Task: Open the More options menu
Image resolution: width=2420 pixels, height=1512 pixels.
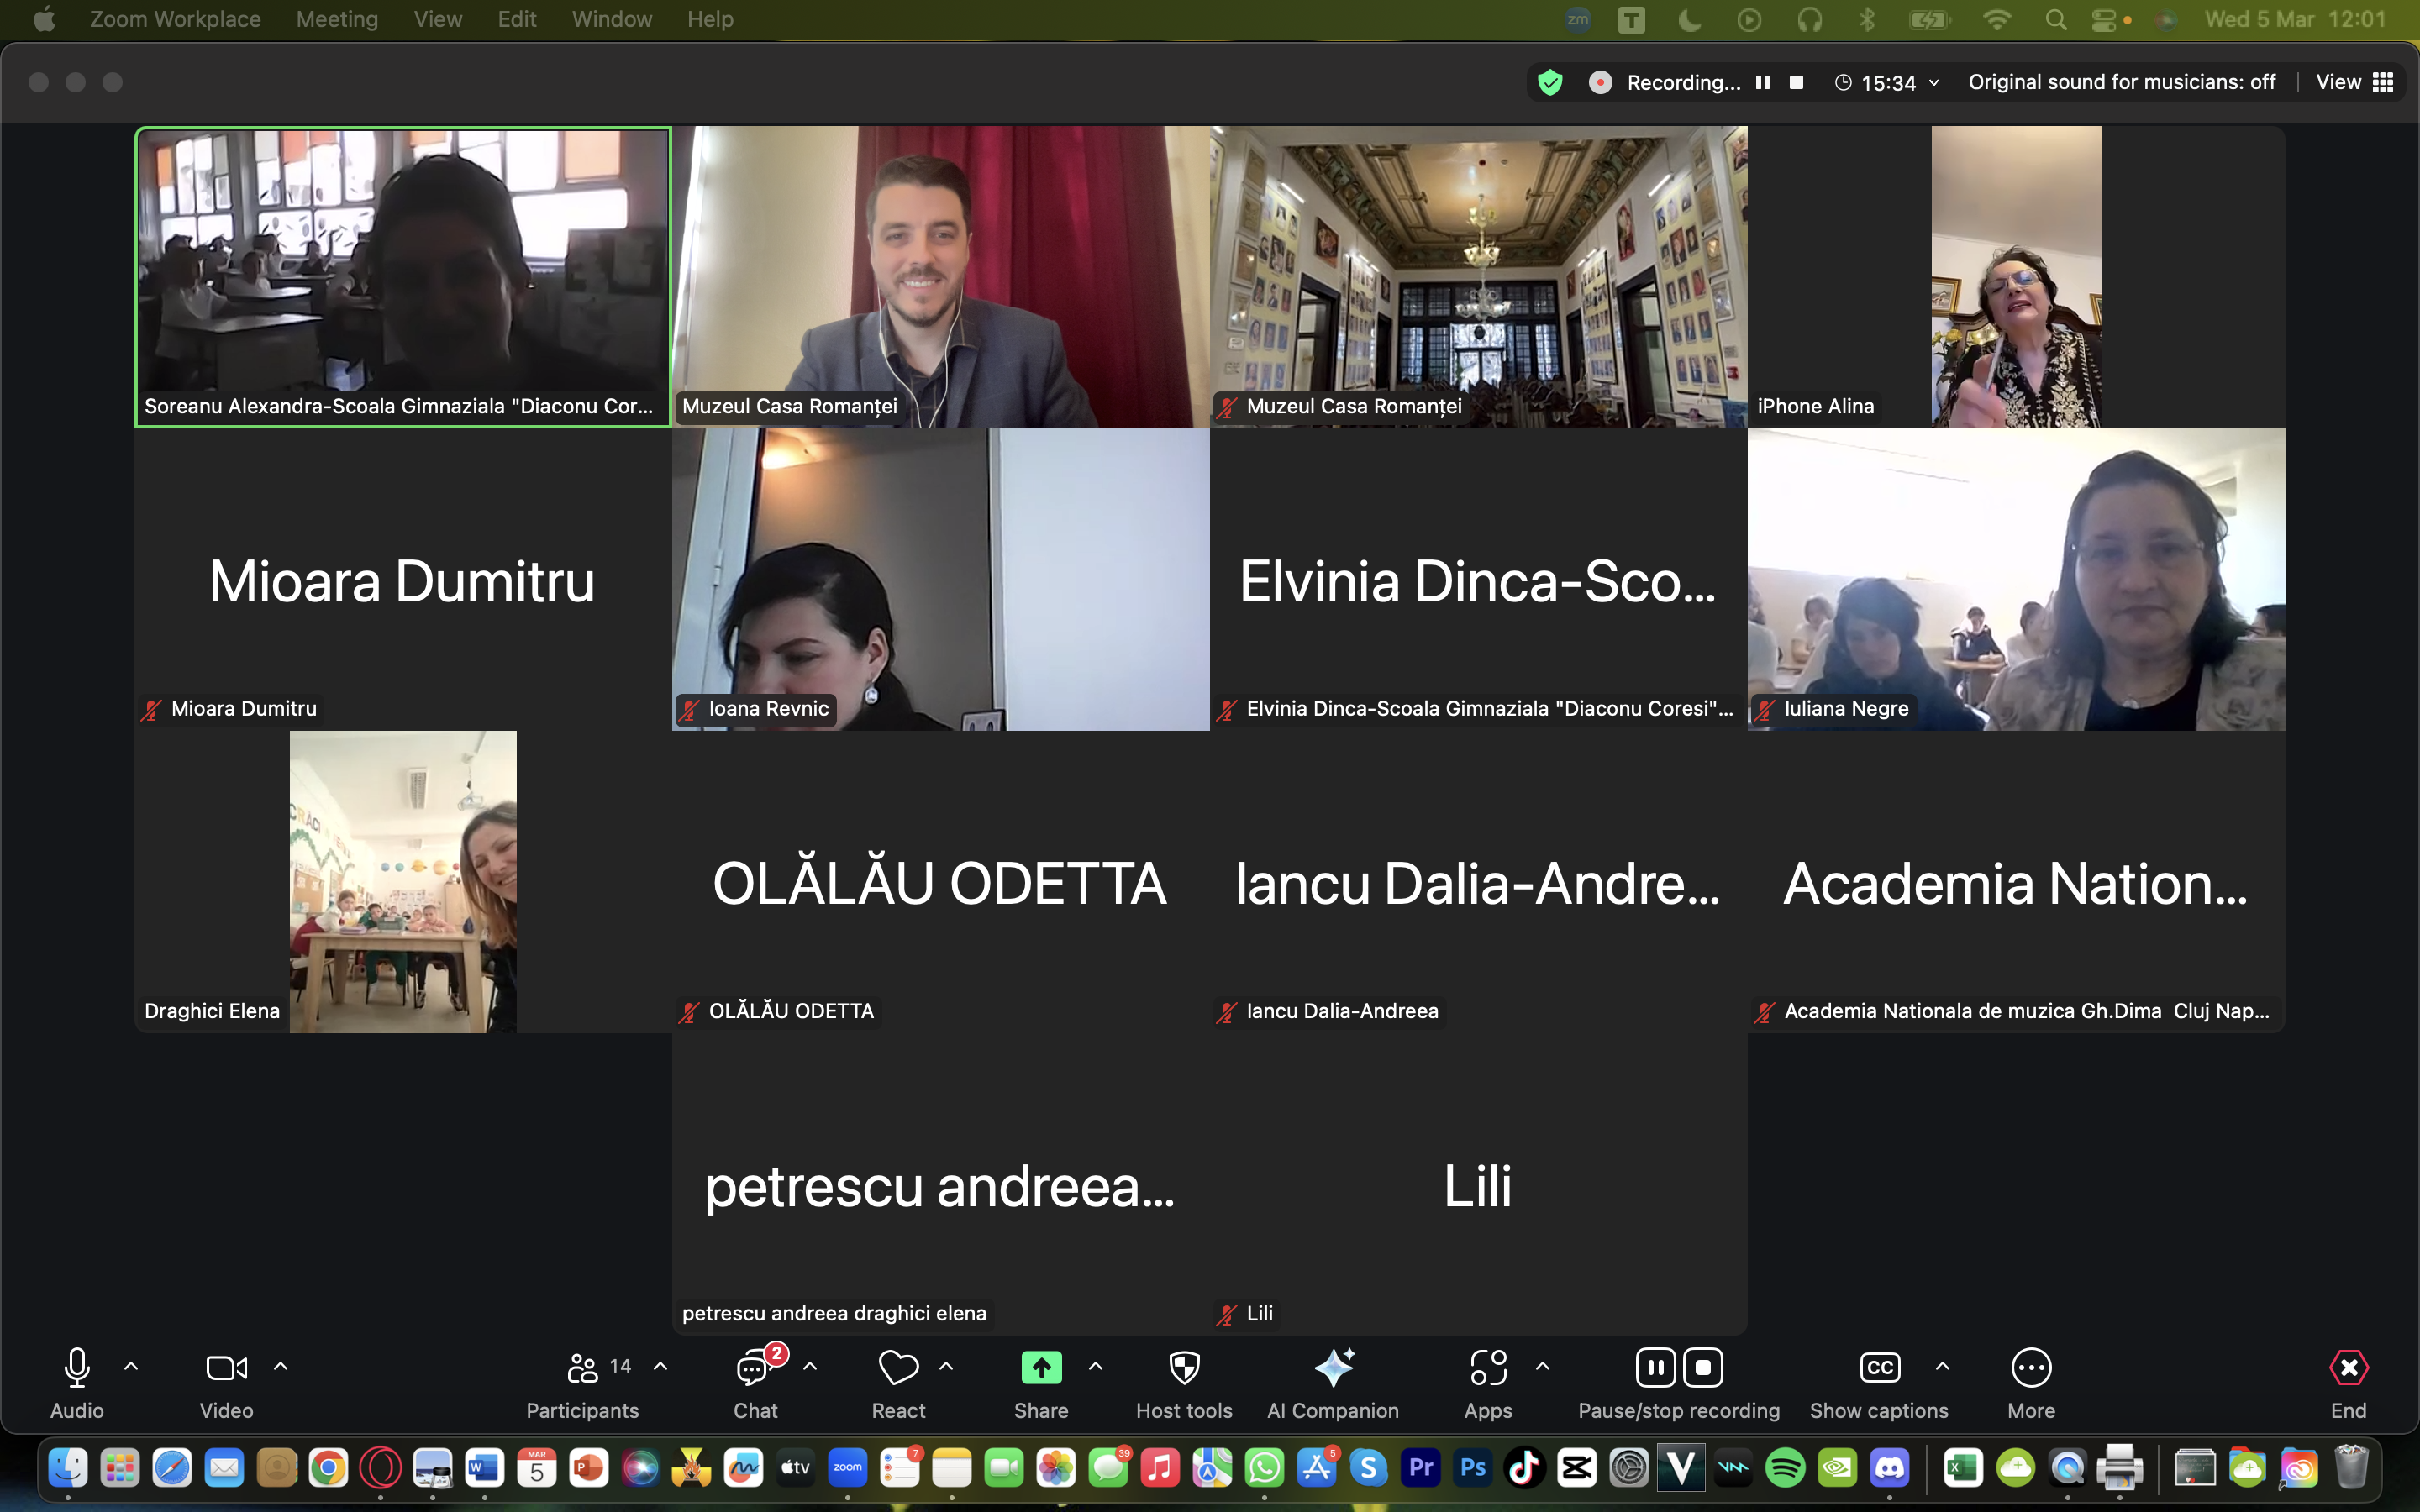Action: 2031,1367
